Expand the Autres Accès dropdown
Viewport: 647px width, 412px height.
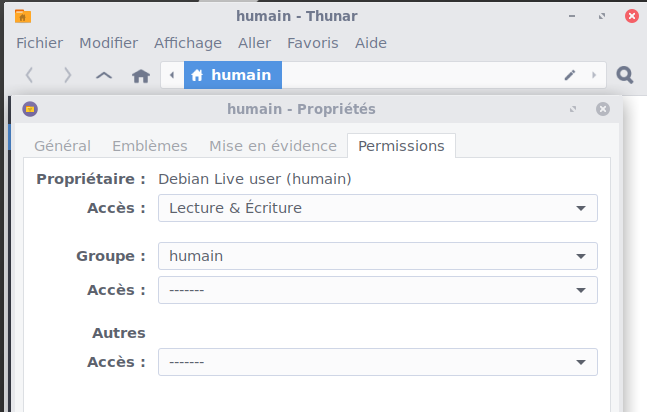(x=377, y=362)
